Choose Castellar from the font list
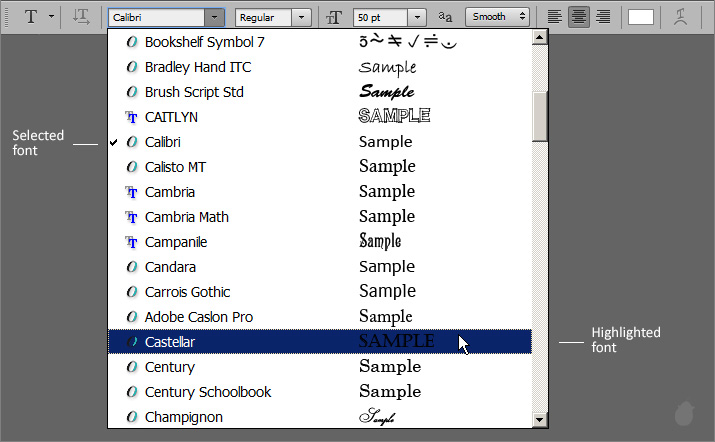715x442 pixels. tap(170, 342)
